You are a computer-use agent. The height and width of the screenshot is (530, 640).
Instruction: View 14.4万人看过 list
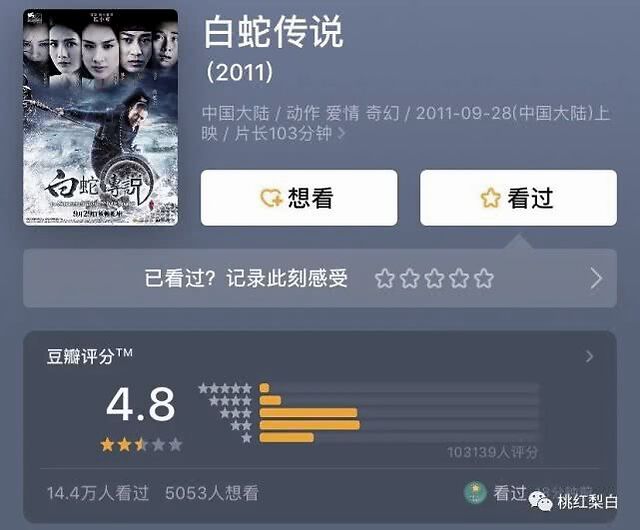tap(98, 493)
